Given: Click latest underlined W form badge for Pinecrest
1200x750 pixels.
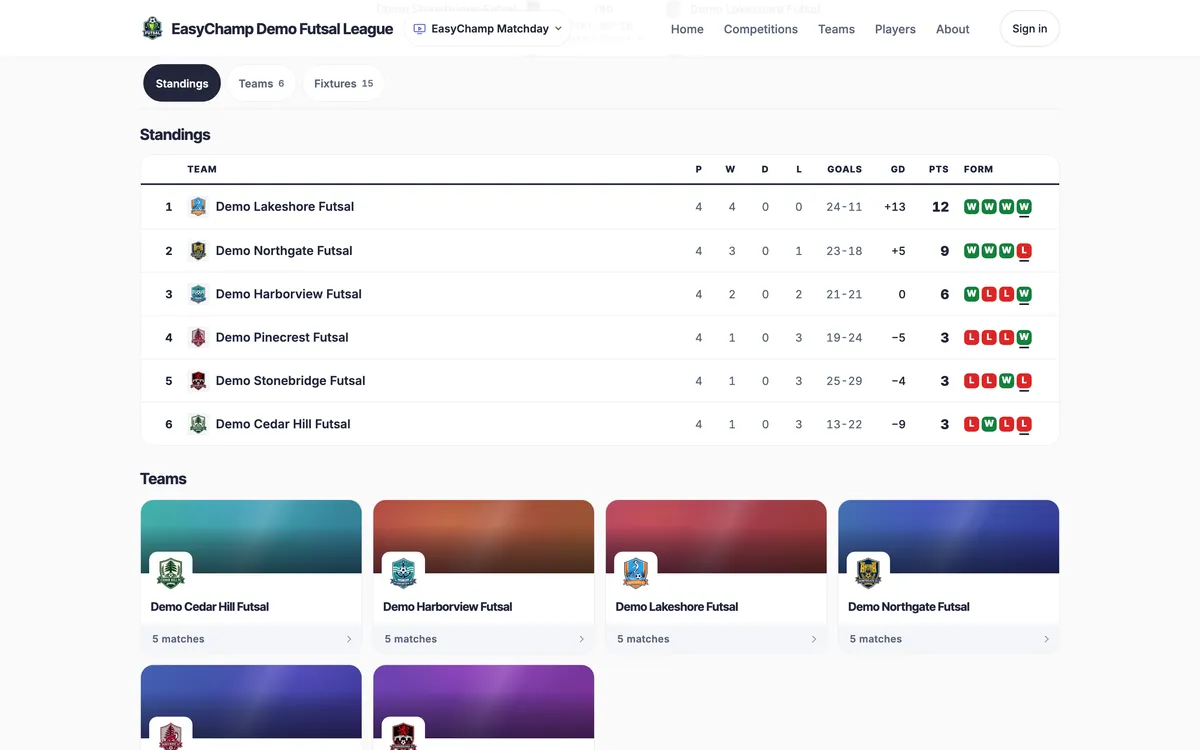Looking at the screenshot, I should tap(1024, 337).
